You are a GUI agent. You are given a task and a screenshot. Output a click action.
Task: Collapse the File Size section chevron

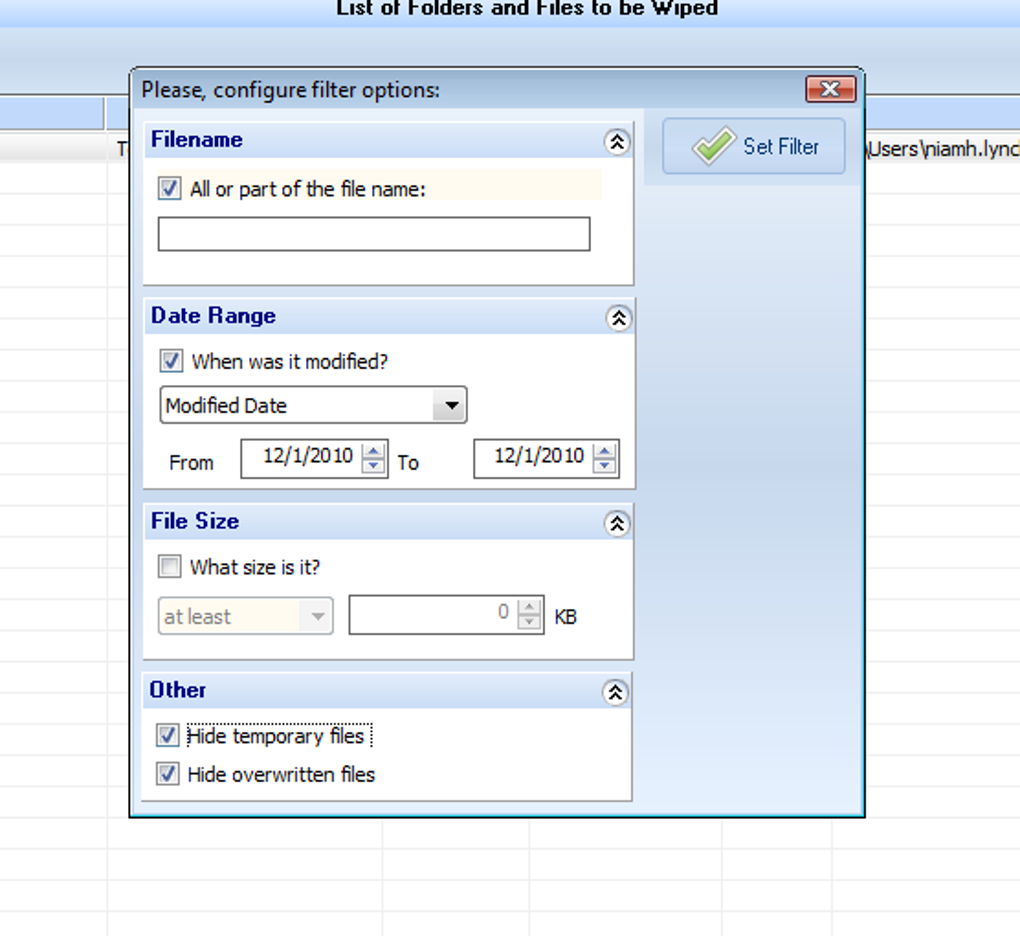(x=617, y=522)
